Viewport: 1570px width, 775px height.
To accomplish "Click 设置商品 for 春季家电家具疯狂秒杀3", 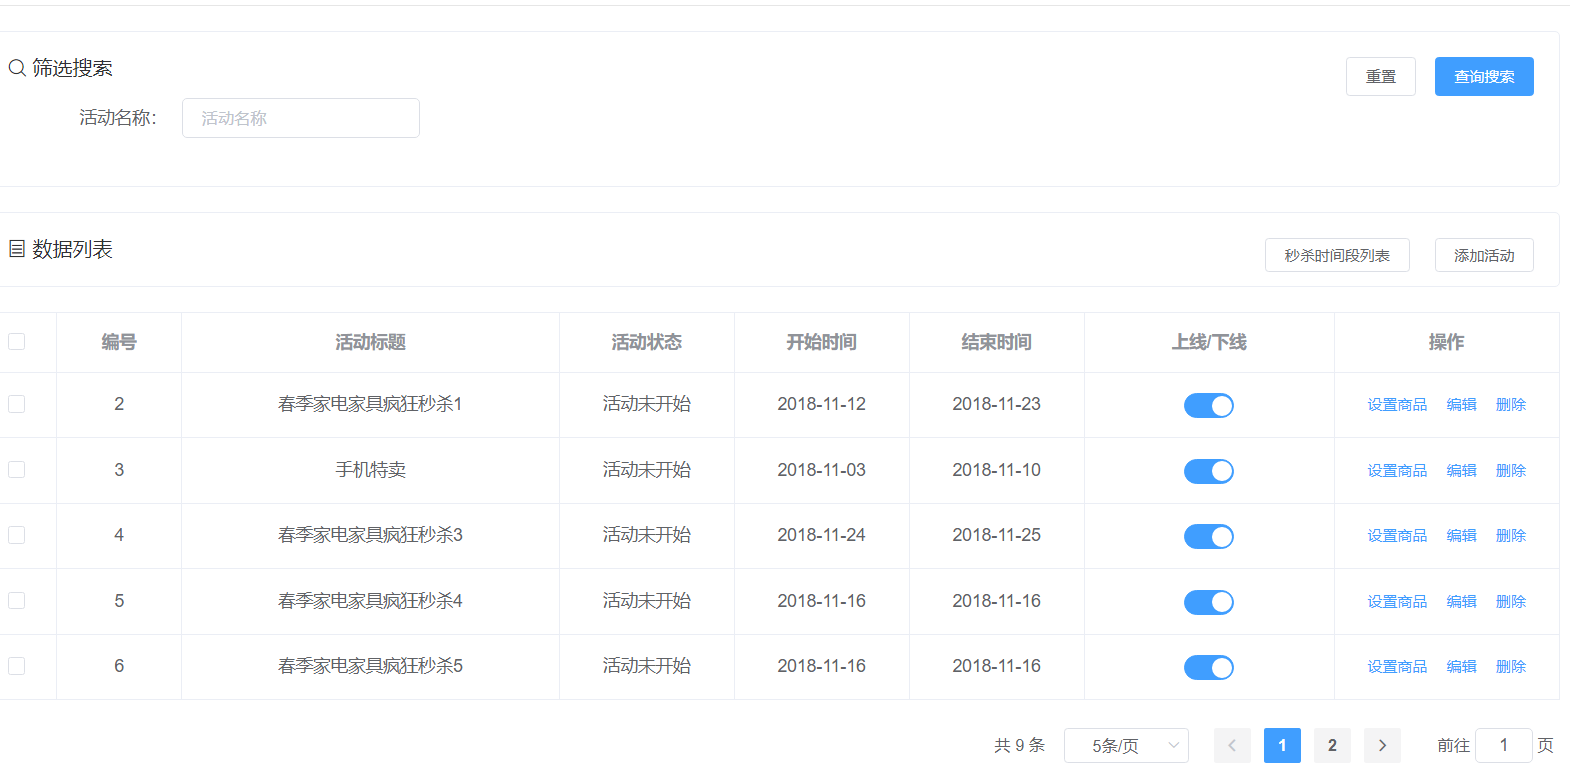I will [1397, 536].
